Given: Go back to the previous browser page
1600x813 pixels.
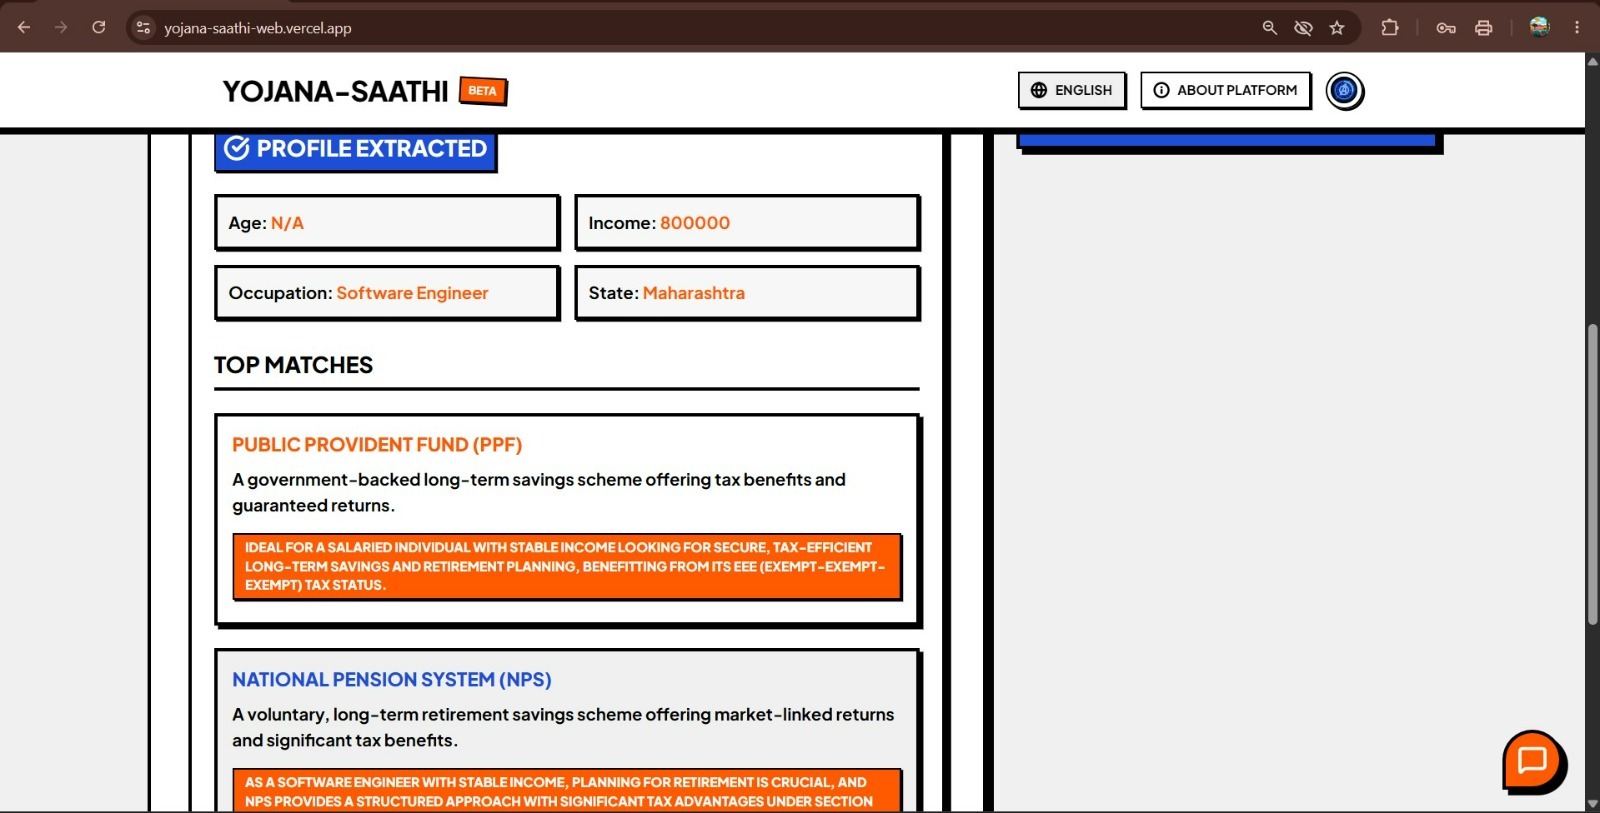Looking at the screenshot, I should pyautogui.click(x=24, y=28).
